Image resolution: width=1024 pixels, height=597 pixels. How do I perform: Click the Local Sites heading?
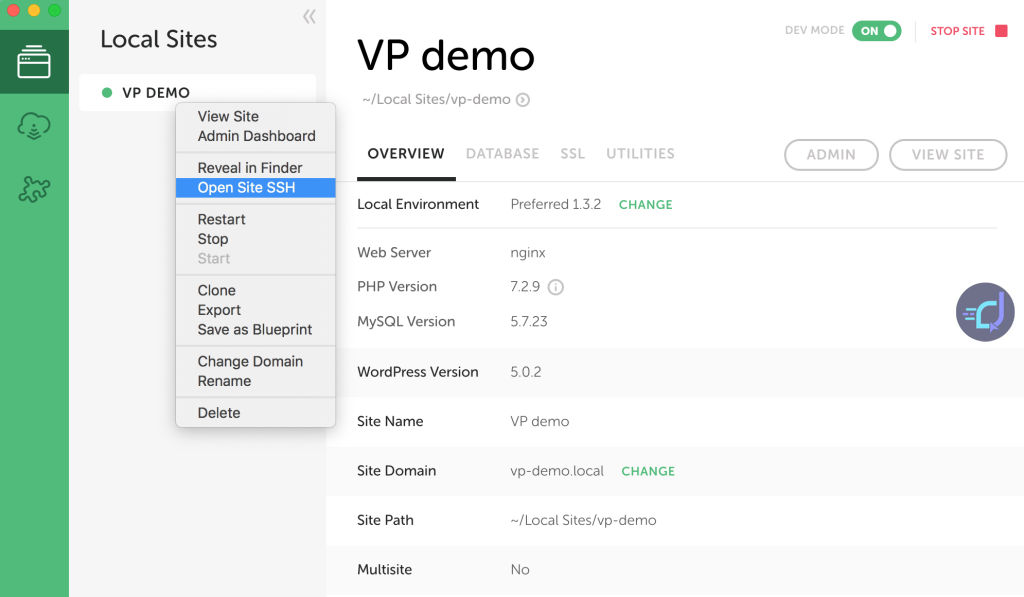[159, 39]
